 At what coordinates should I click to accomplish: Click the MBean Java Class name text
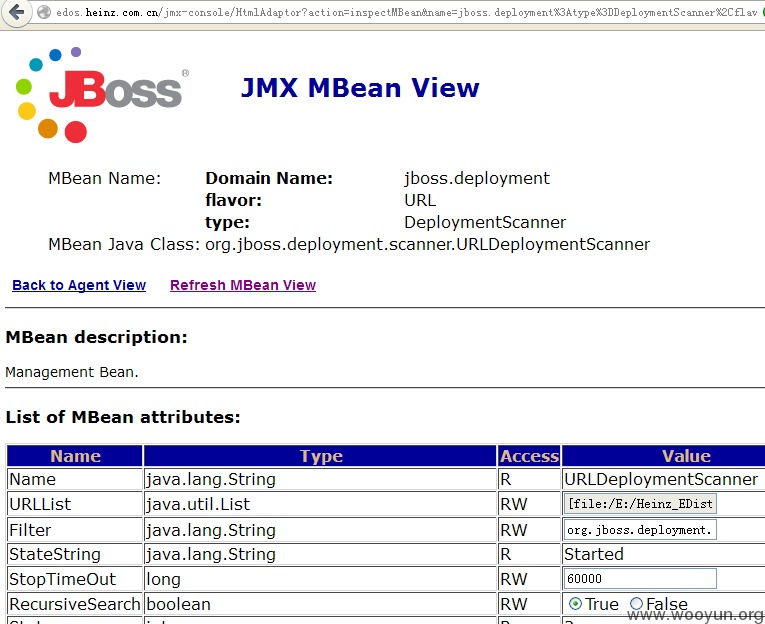427,244
